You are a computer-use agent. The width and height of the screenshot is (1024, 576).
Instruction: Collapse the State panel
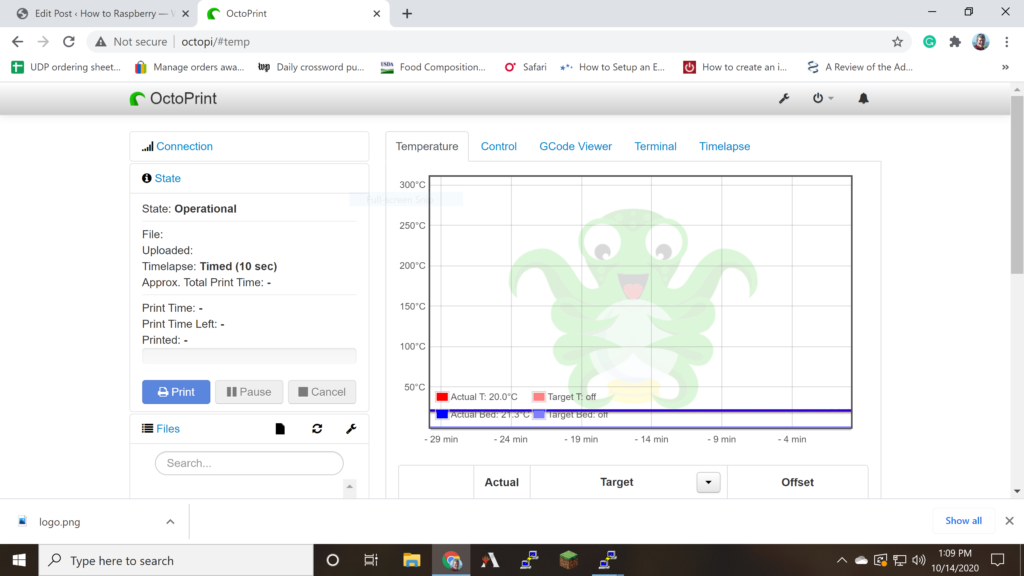coord(167,178)
